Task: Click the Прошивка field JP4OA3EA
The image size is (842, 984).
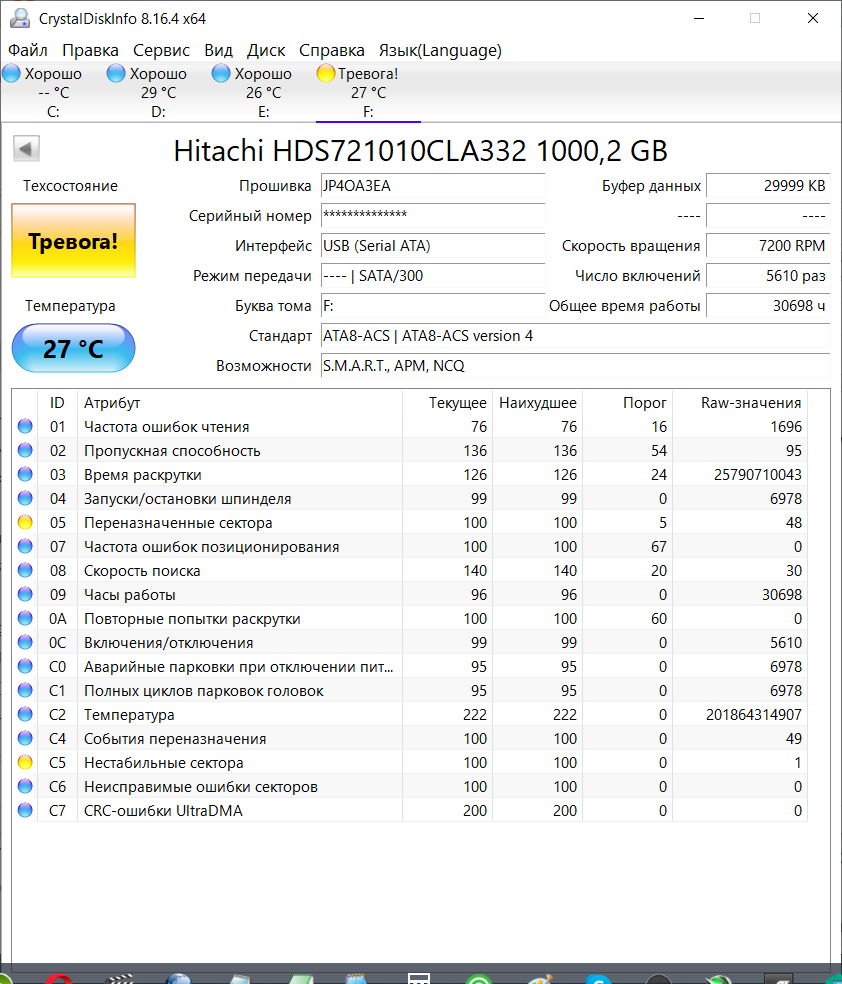Action: [x=433, y=186]
